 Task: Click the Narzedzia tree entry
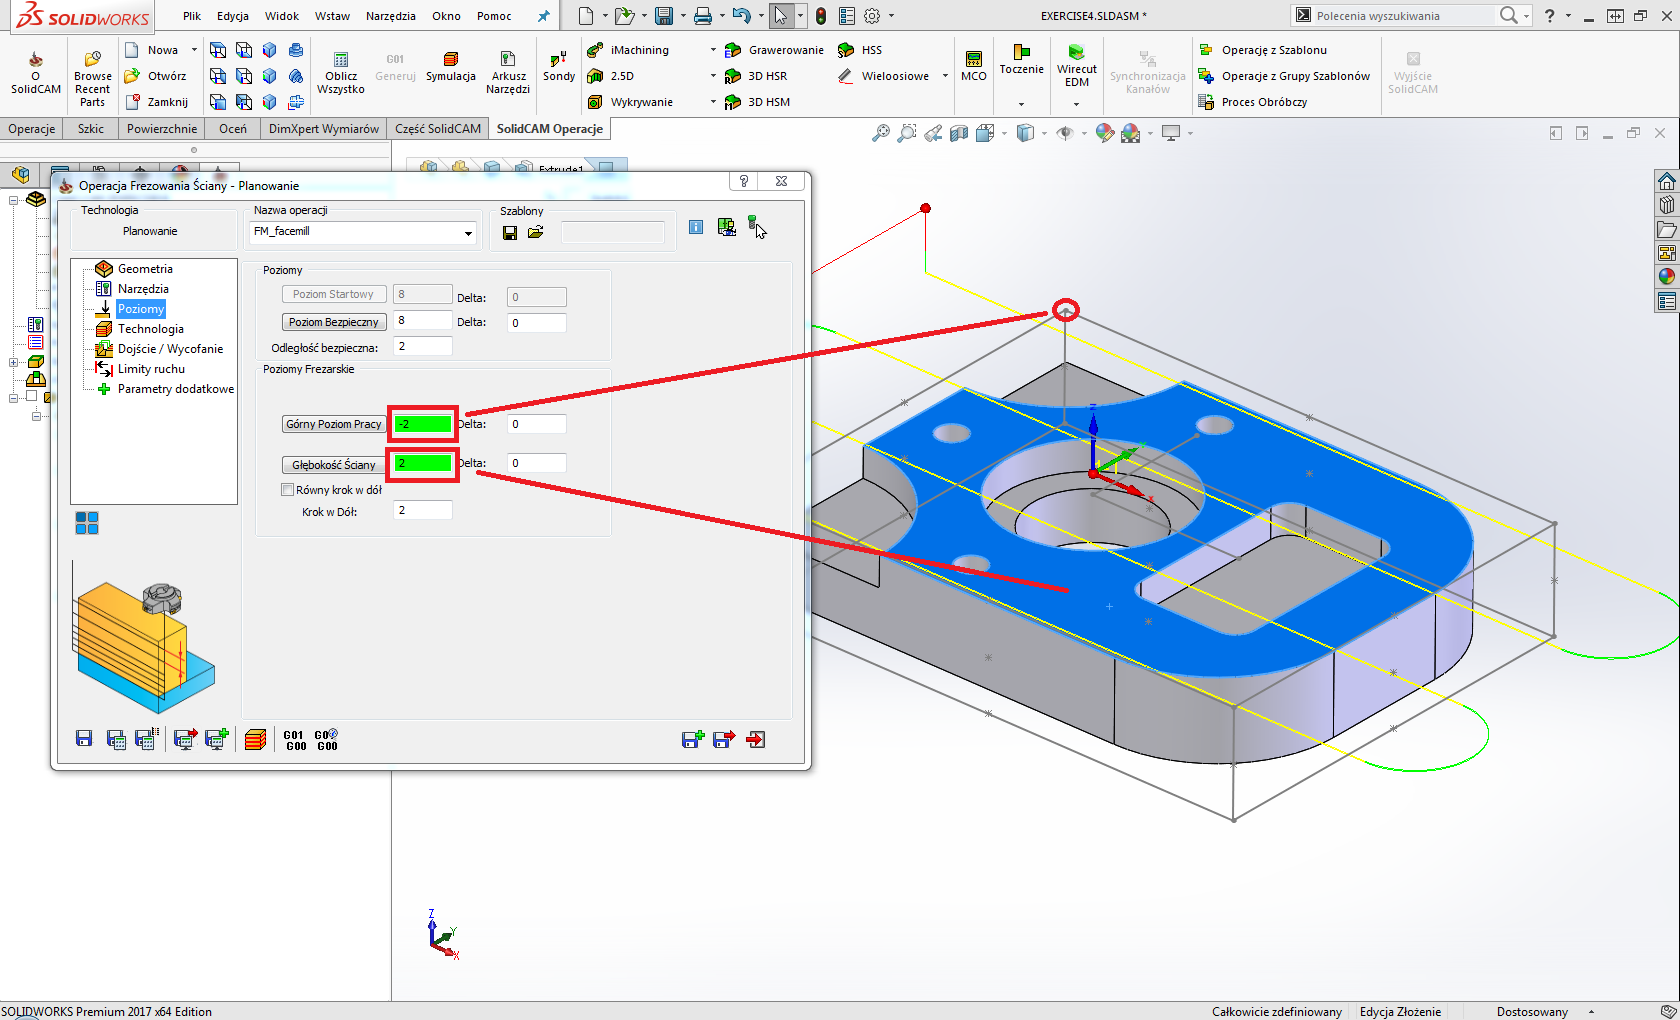pos(145,288)
